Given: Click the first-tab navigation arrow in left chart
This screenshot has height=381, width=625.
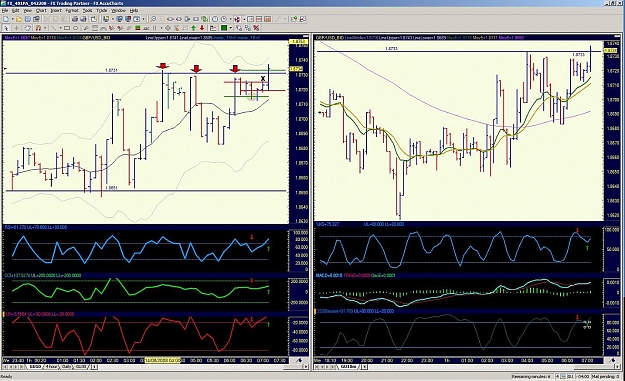Looking at the screenshot, I should (5, 367).
